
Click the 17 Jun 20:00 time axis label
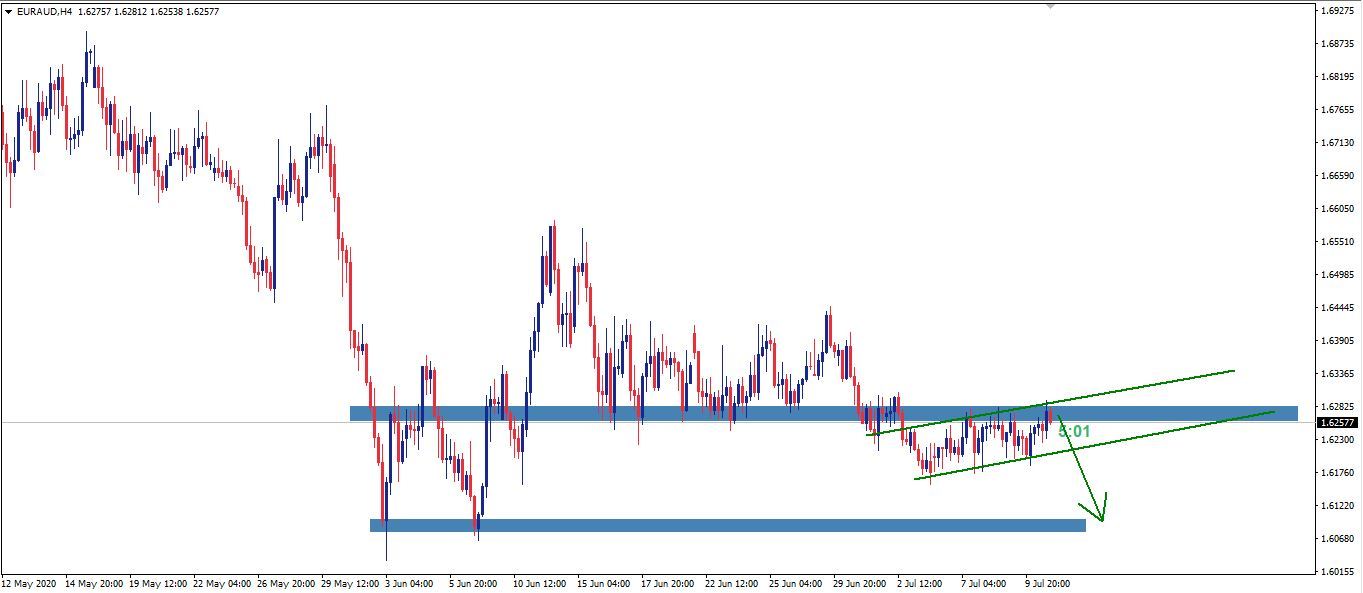pos(670,584)
